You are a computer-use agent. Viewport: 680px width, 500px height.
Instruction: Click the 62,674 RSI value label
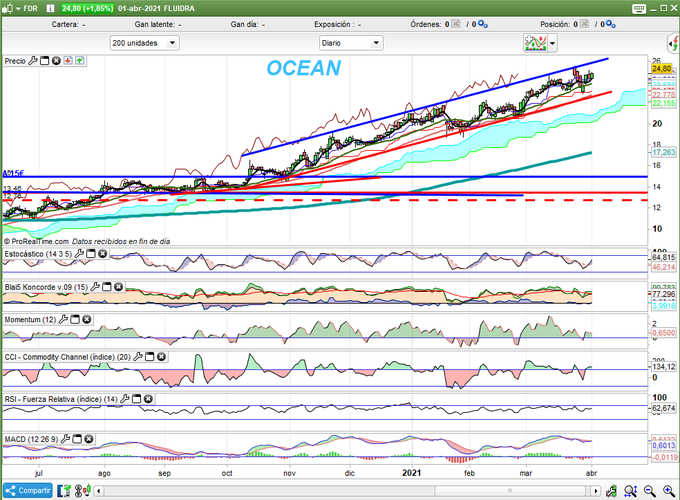pos(664,408)
